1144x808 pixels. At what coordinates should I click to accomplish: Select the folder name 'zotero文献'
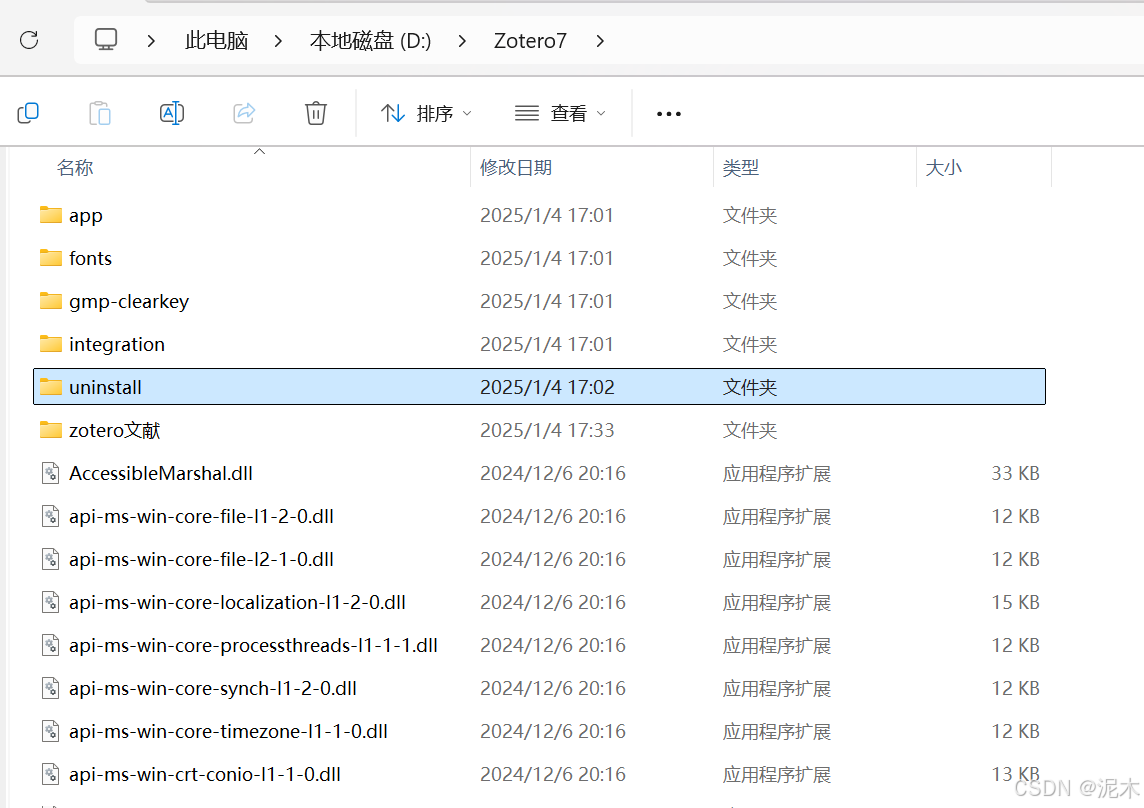(115, 430)
